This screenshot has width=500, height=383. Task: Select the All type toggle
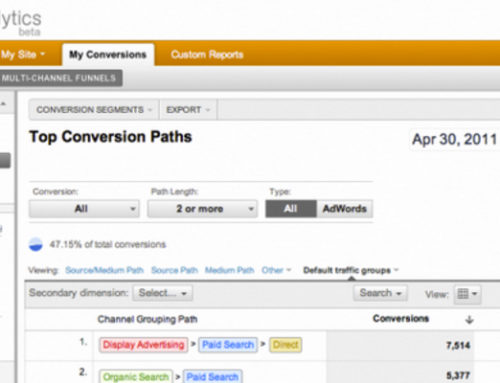click(291, 209)
